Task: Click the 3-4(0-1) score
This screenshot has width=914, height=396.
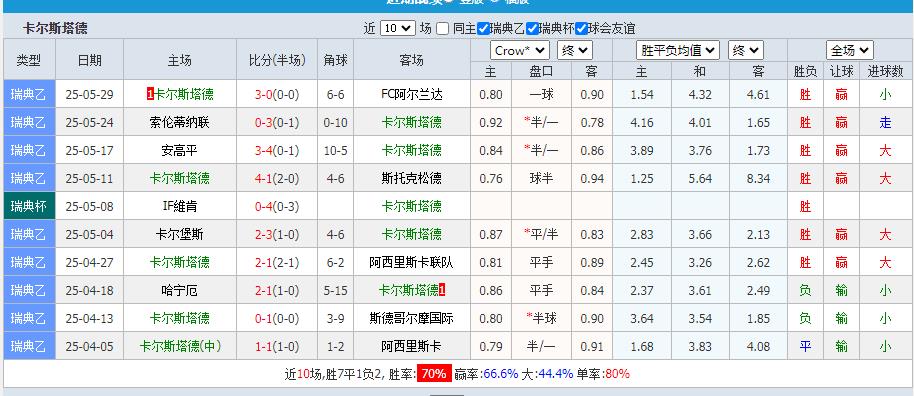Action: 277,150
